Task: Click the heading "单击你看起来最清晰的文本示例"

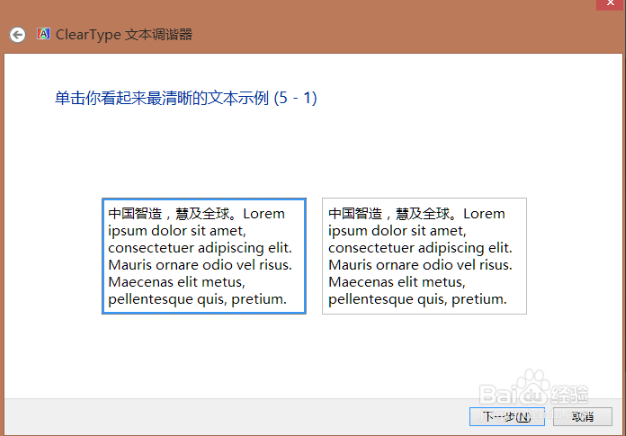Action: [162, 98]
